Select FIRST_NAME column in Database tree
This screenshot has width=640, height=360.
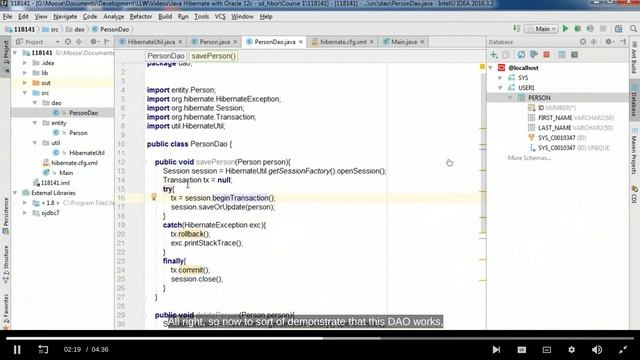pyautogui.click(x=555, y=118)
